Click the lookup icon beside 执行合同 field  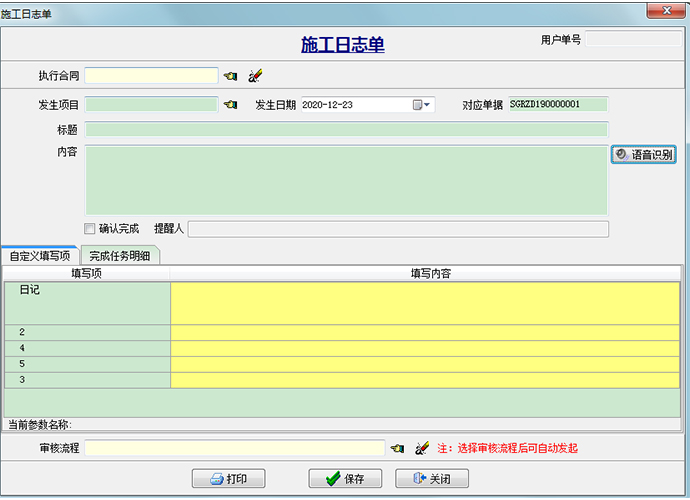[x=231, y=76]
